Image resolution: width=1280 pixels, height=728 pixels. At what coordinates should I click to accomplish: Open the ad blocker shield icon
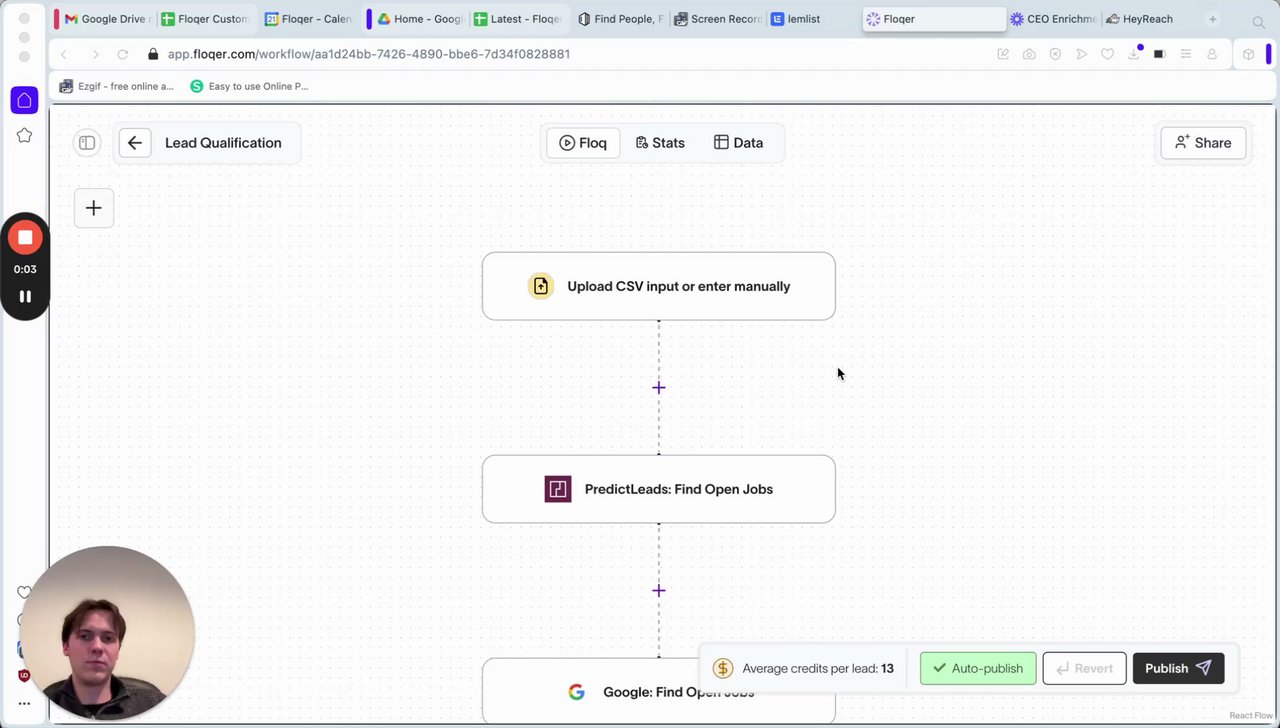click(1055, 54)
